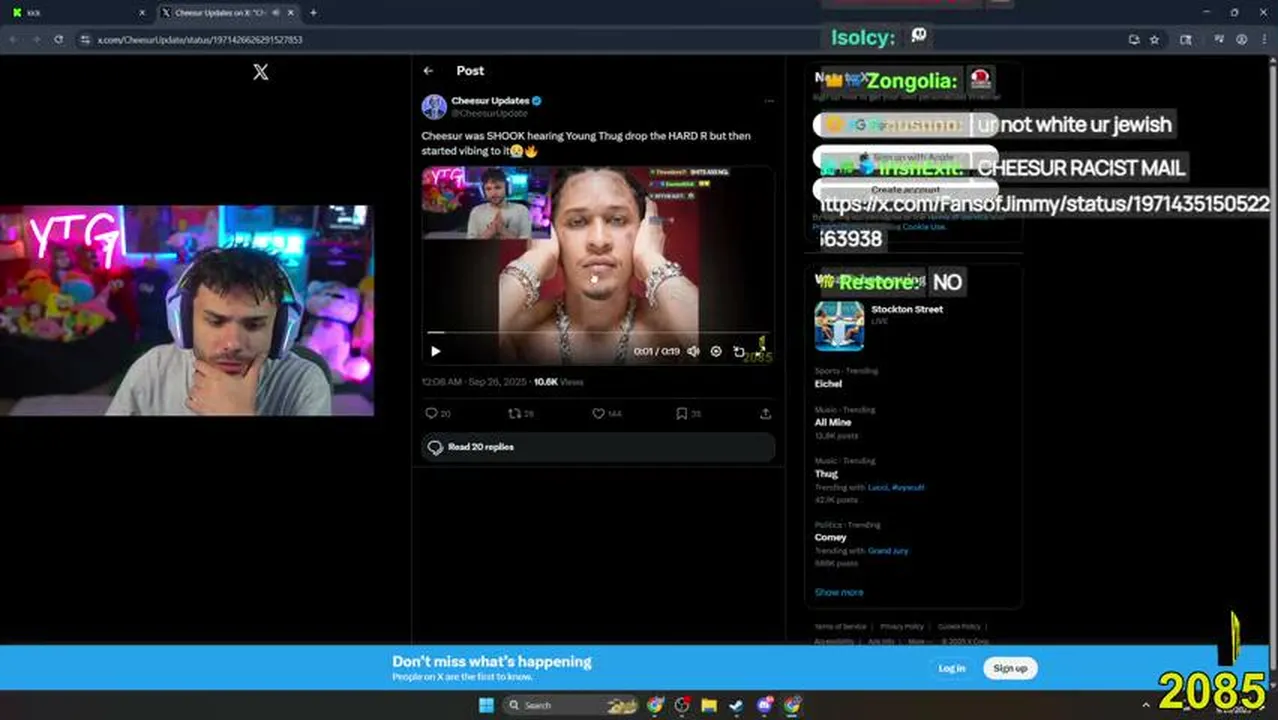Click the Cheesur Updates display name
1278x720 pixels.
[x=490, y=101]
